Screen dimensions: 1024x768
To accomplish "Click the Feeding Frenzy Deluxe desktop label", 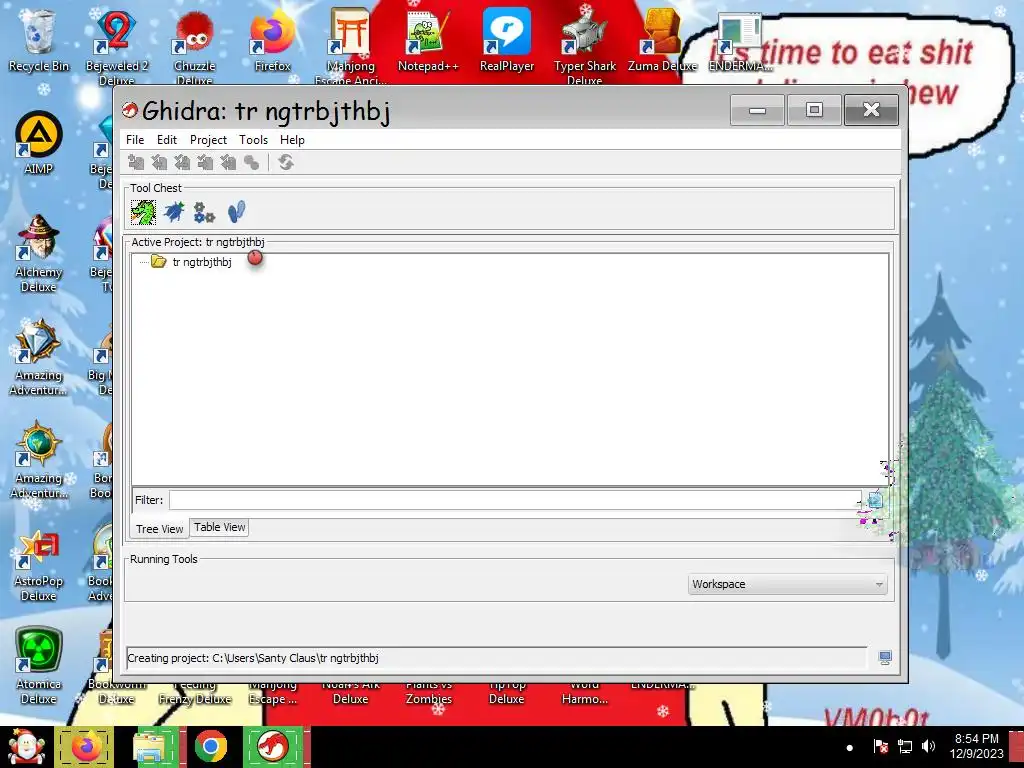I will pos(195,692).
